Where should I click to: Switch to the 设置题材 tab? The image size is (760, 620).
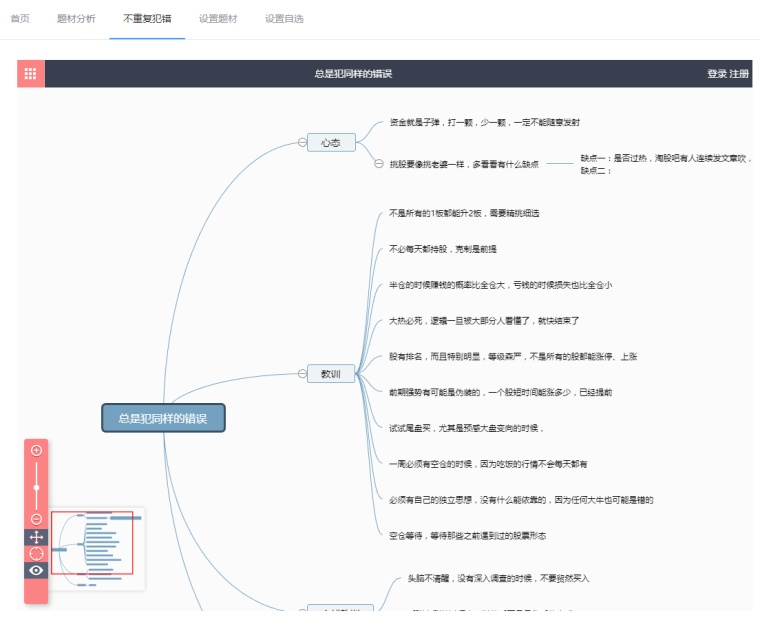(218, 19)
